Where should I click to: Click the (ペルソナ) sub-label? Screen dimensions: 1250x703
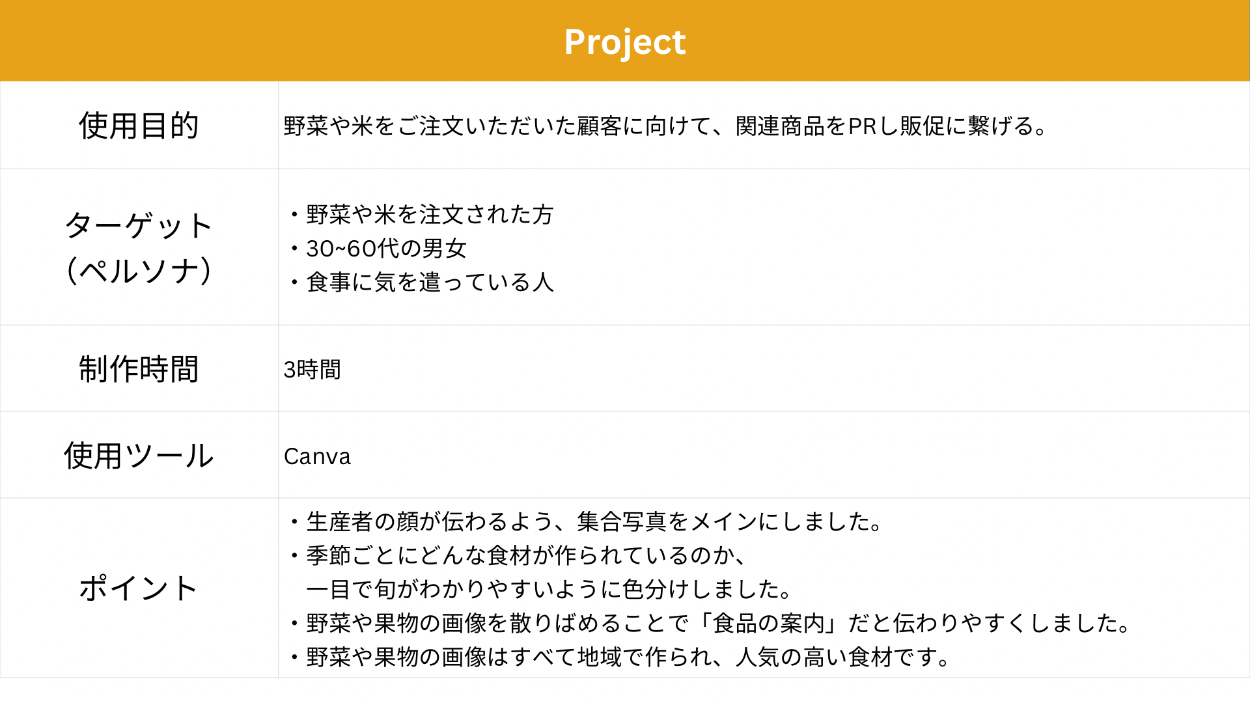point(139,271)
